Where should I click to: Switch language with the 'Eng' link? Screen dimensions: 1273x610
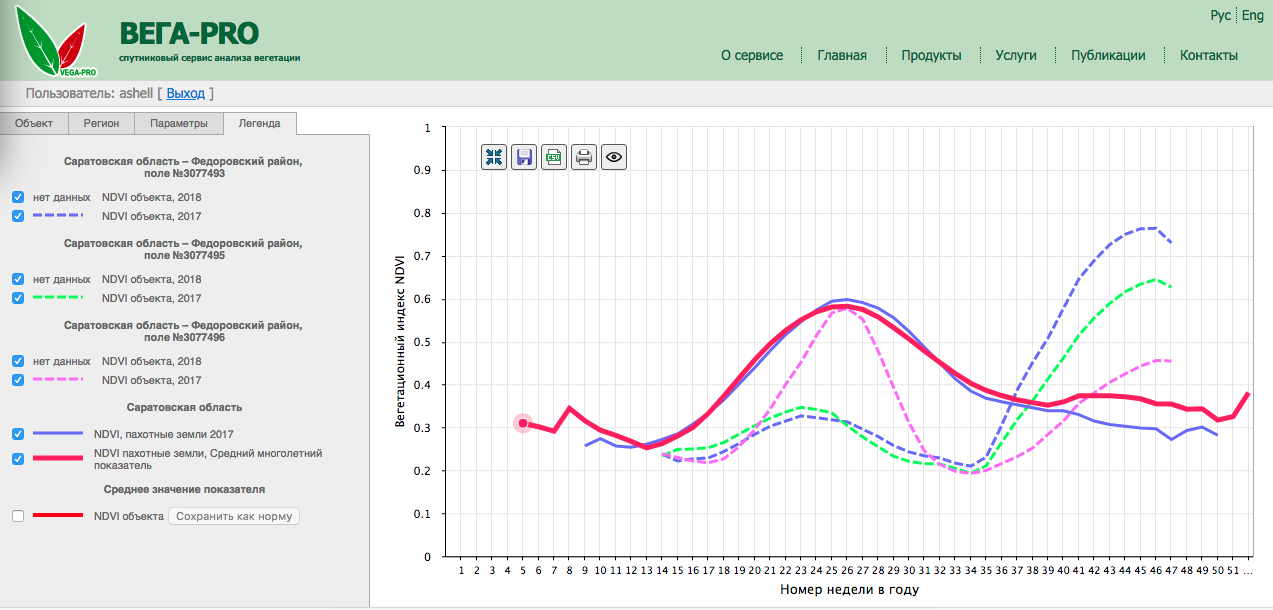[x=1253, y=15]
